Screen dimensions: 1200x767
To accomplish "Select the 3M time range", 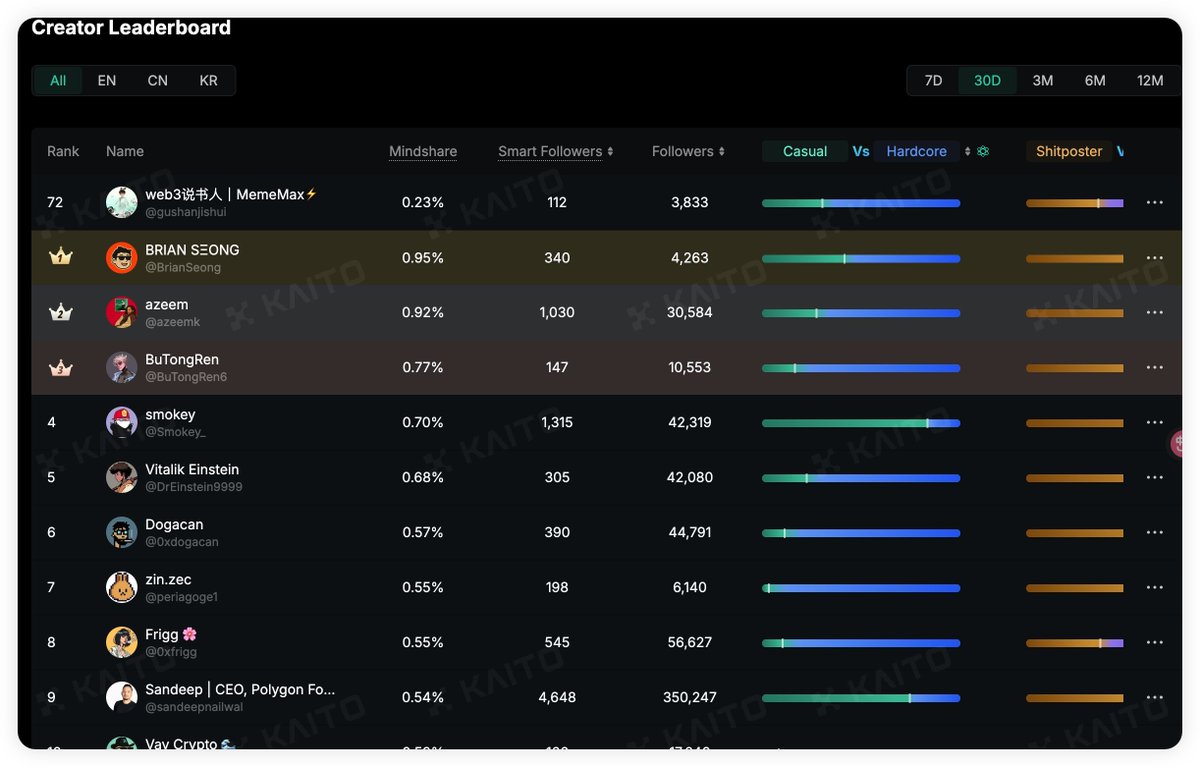I will click(x=1043, y=80).
